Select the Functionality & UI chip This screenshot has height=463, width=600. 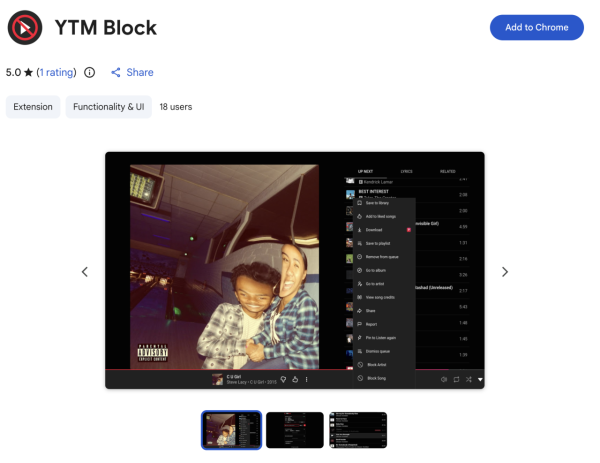coord(109,107)
